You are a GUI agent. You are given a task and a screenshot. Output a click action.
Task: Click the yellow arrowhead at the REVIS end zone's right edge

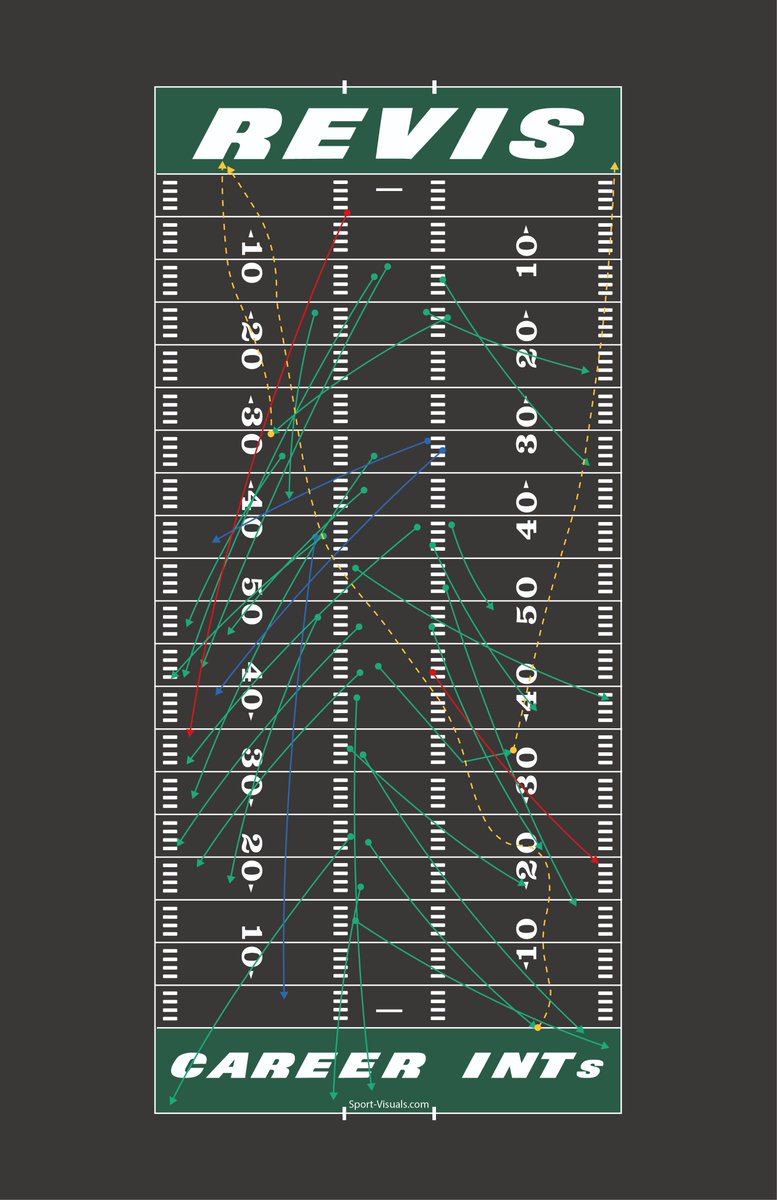[614, 165]
